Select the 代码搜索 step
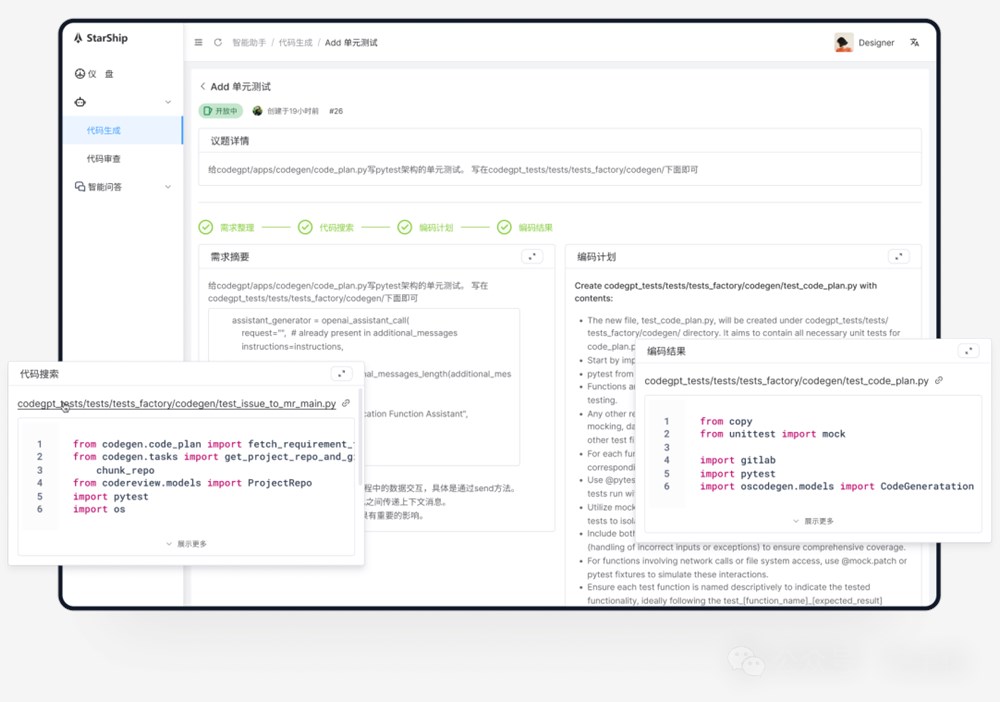The image size is (1000, 702). coord(337,228)
